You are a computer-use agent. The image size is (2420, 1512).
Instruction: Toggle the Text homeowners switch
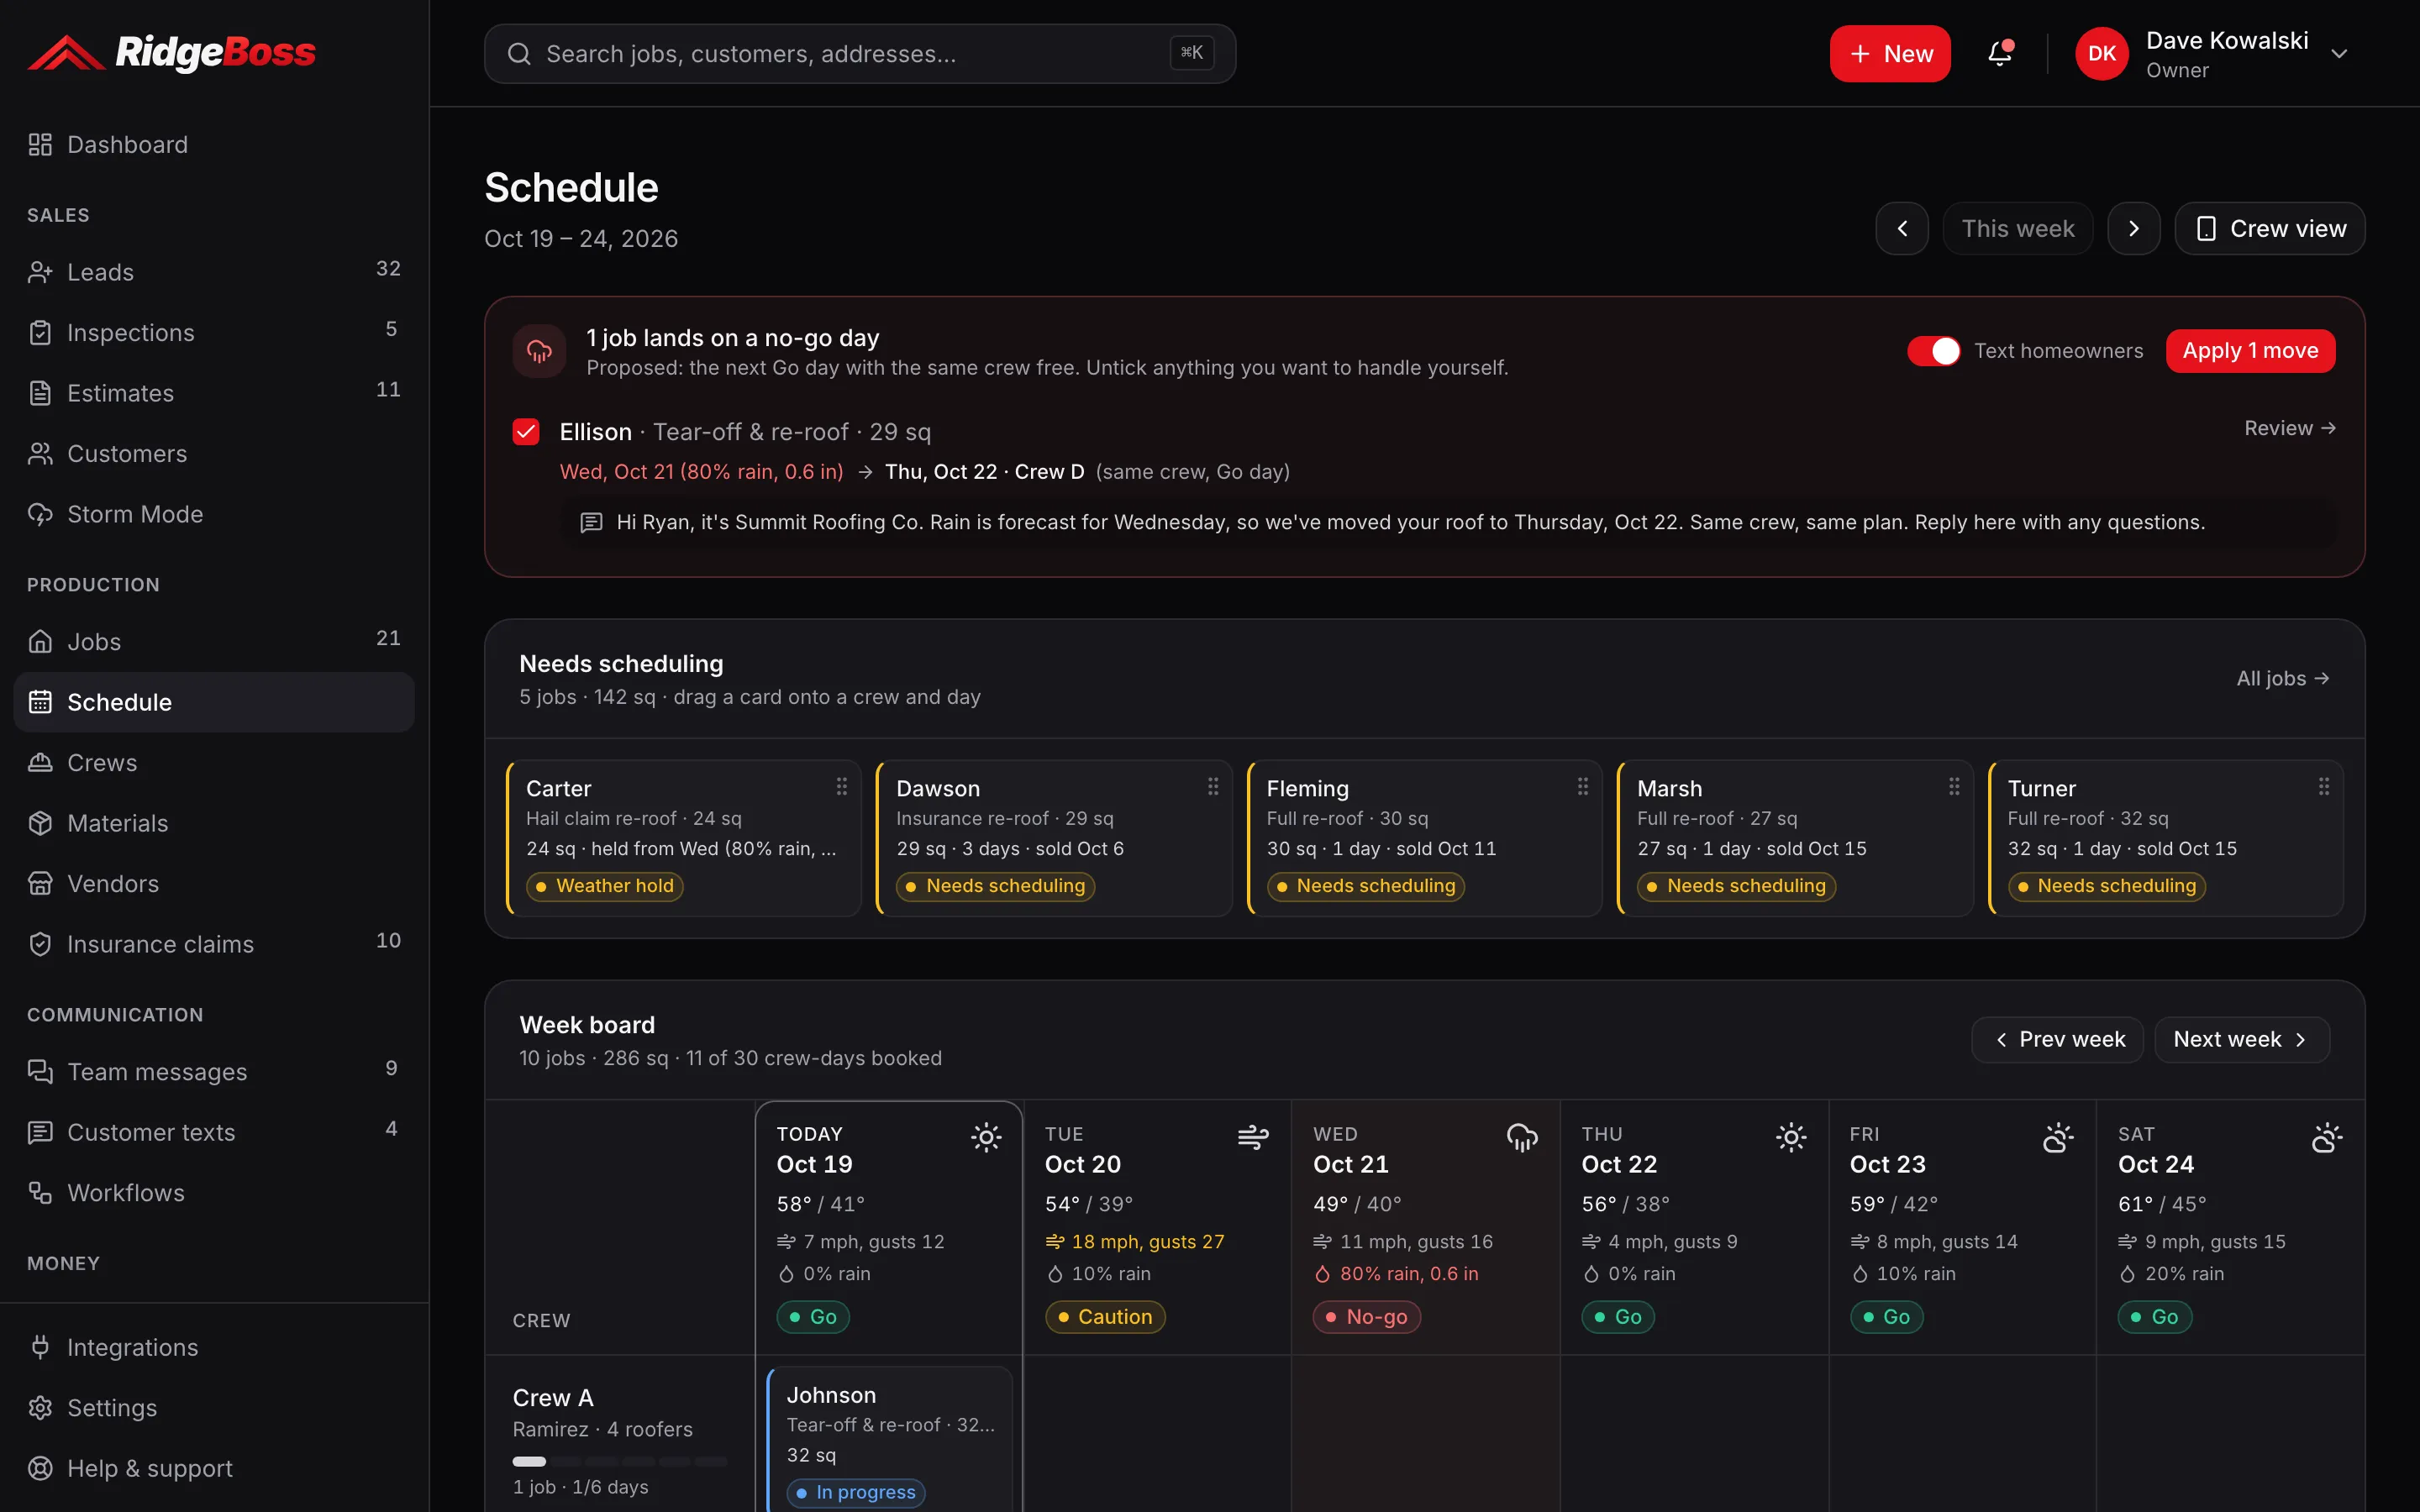point(1934,351)
